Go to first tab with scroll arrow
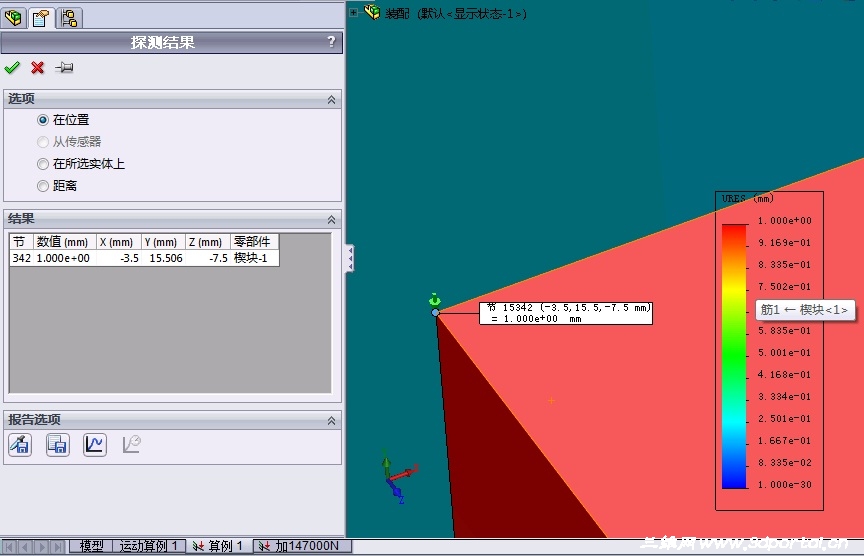The image size is (864, 556). [9, 547]
